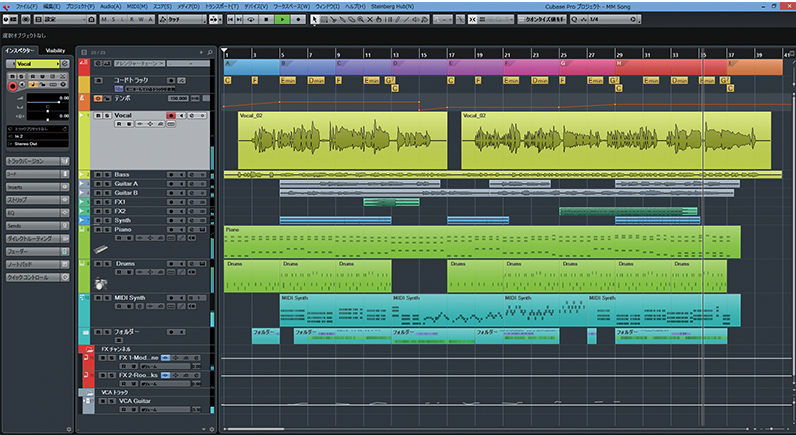Viewport: 796px width, 435px height.
Task: Toggle the Grid type button in toolbar
Action: (x=482, y=19)
